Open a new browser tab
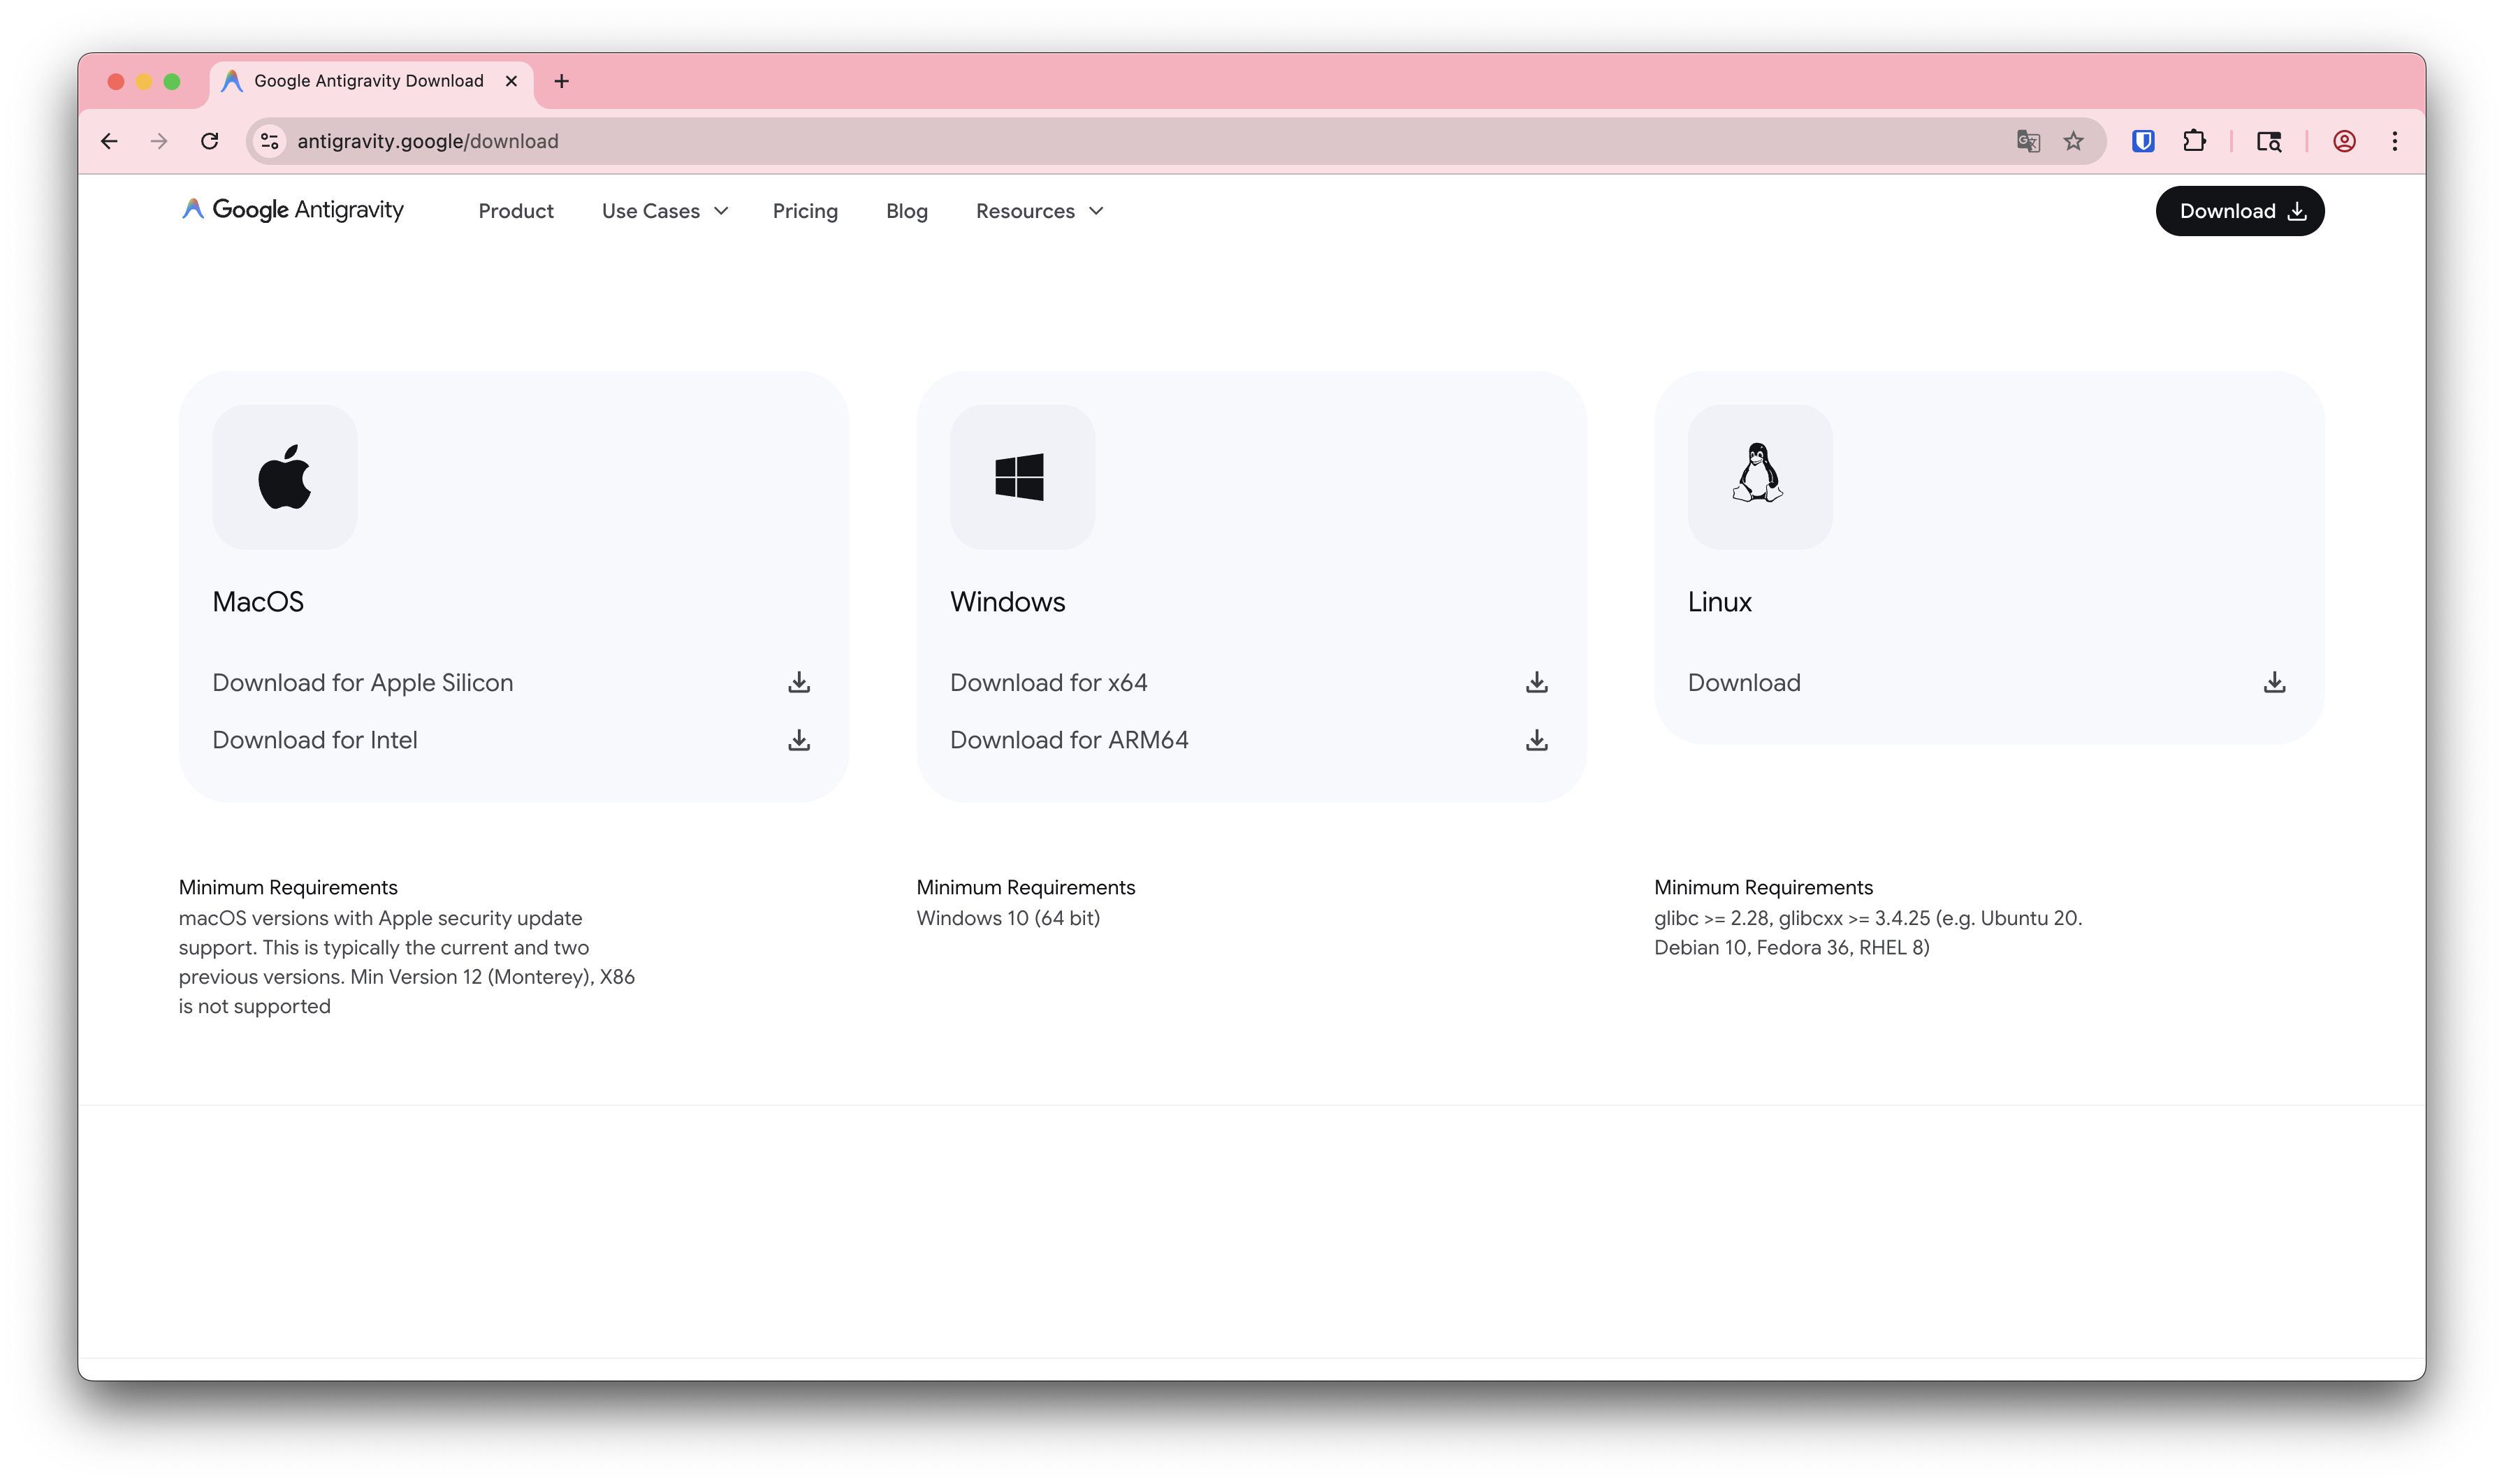Viewport: 2504px width, 1484px height. point(561,81)
